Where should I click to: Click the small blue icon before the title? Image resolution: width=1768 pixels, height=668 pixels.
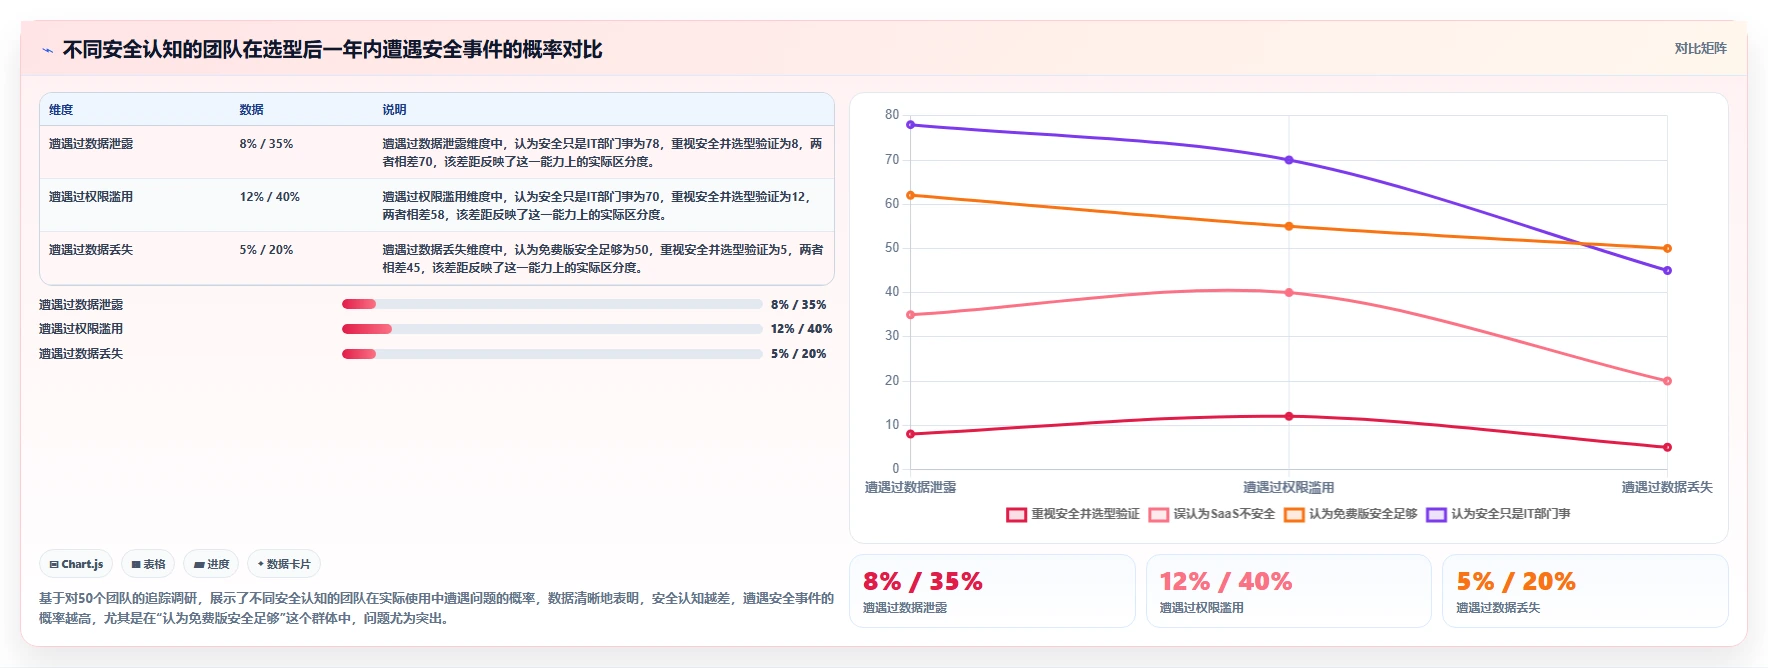[47, 50]
